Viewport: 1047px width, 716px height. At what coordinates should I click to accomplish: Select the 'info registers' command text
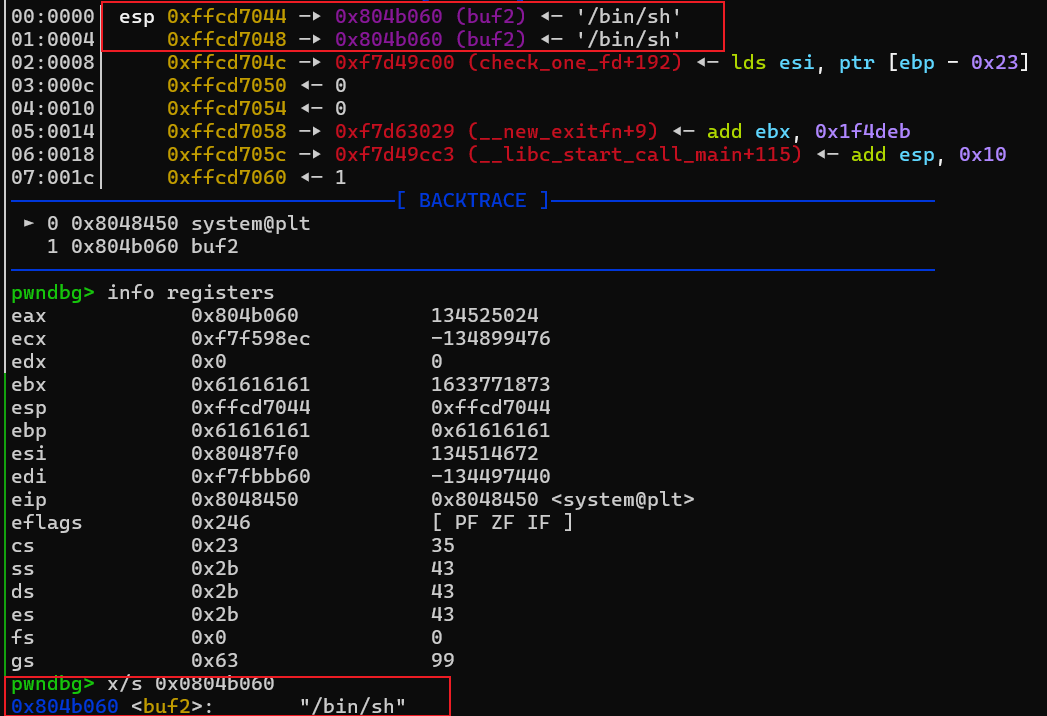(190, 293)
